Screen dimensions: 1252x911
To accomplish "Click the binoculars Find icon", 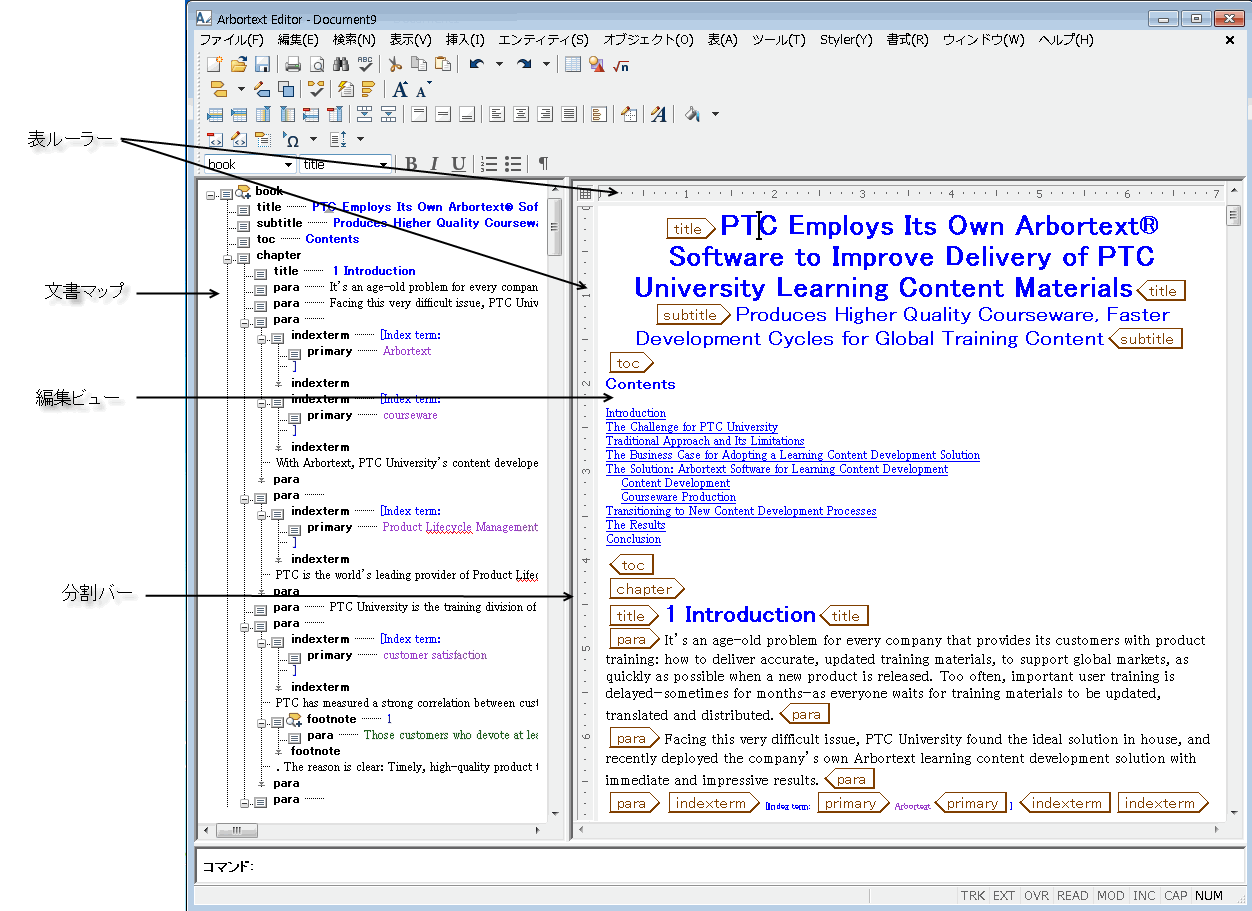I will coord(341,65).
